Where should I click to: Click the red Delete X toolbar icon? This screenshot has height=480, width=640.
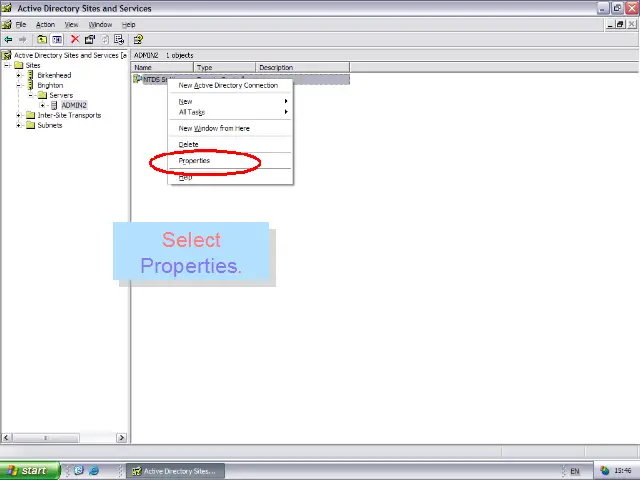click(x=75, y=39)
